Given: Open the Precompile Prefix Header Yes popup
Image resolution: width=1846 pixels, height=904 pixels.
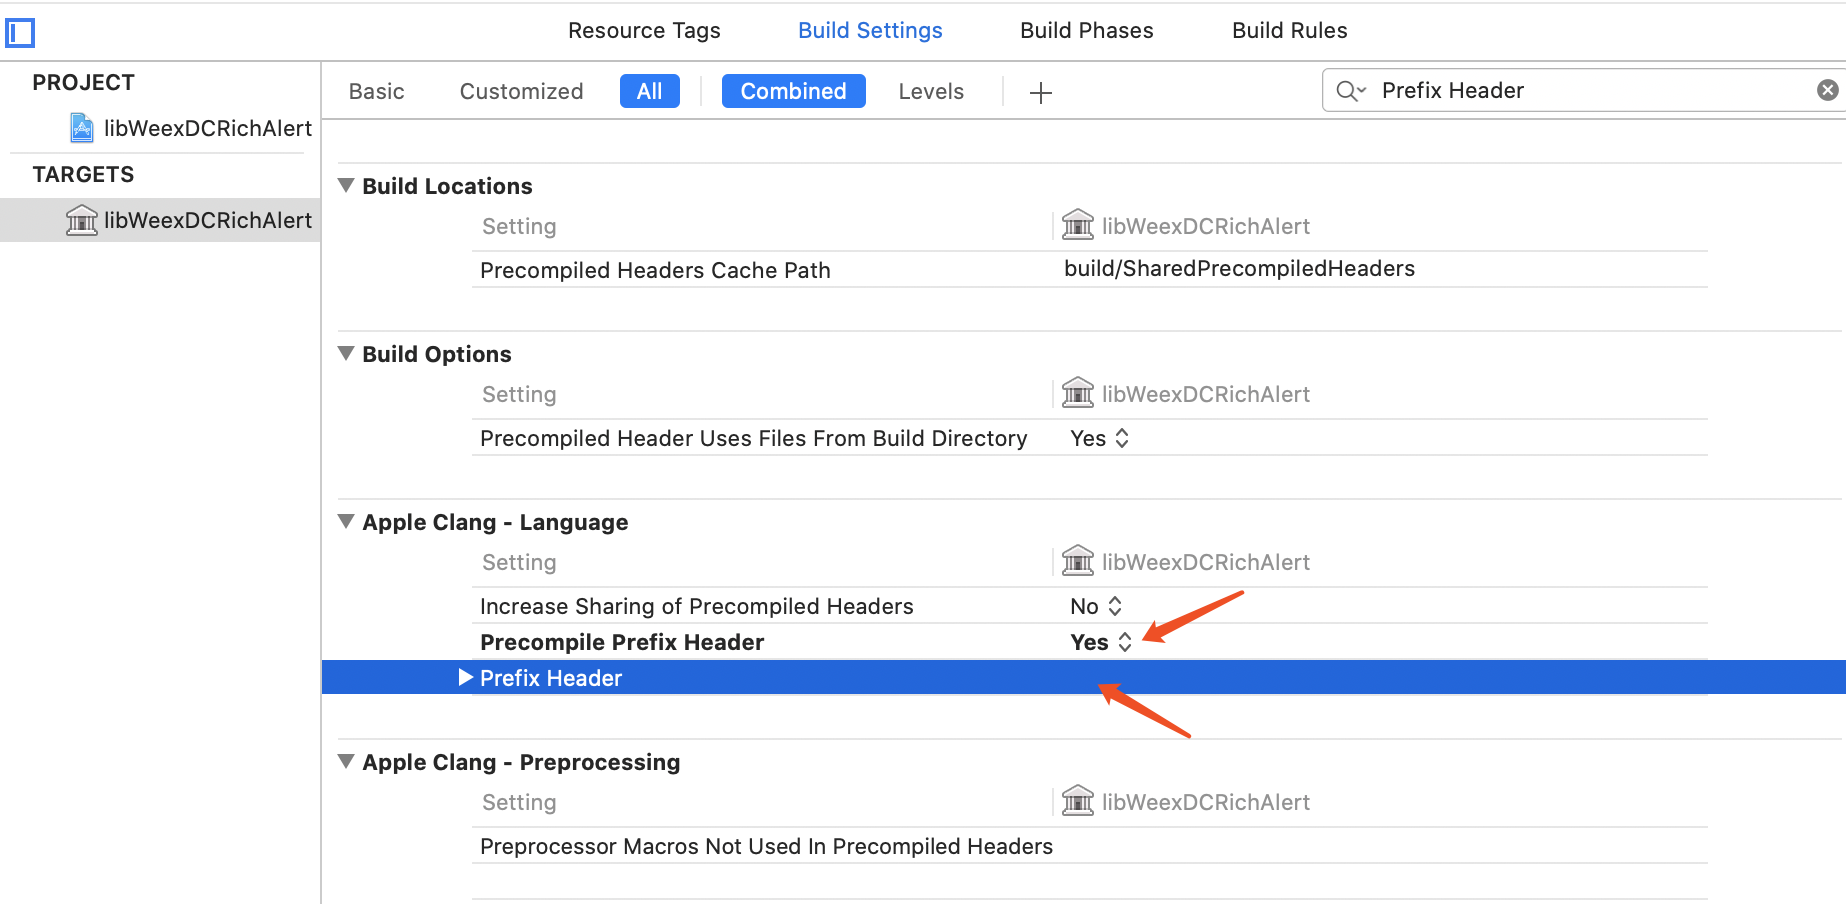Looking at the screenshot, I should (x=1101, y=642).
